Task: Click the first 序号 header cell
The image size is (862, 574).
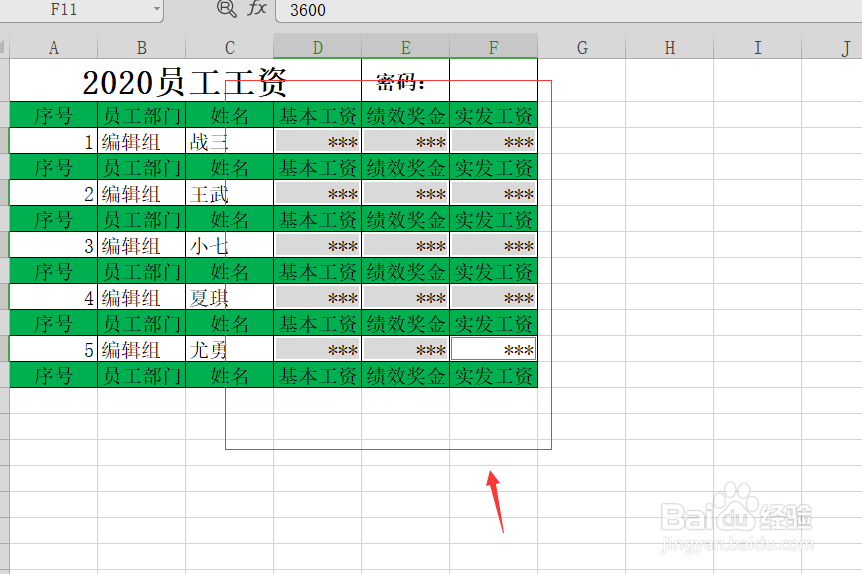Action: pos(54,115)
